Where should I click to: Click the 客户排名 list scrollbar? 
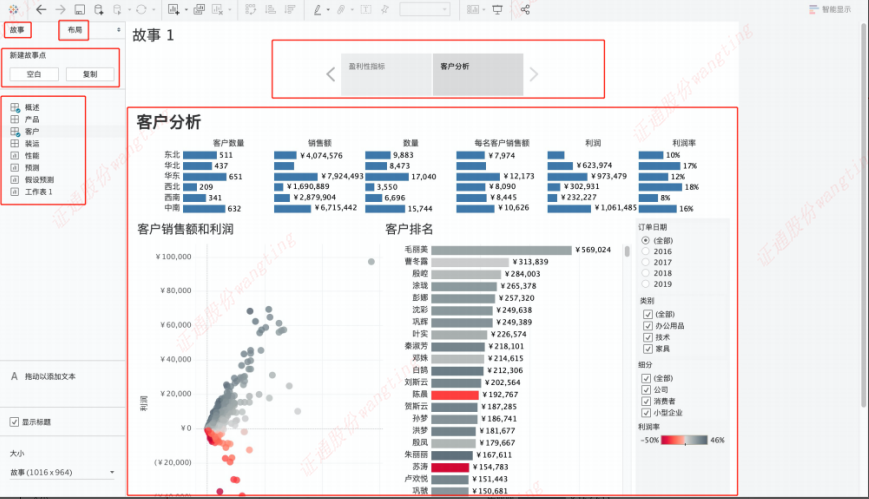pos(627,251)
